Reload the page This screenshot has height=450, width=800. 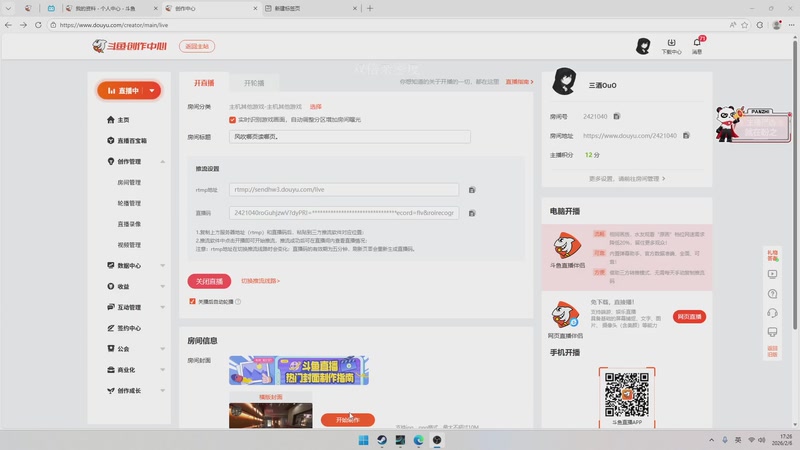pos(38,25)
